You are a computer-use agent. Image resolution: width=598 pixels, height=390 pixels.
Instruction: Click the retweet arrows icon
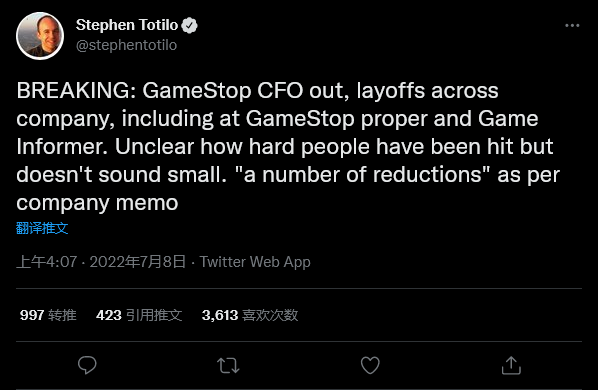pyautogui.click(x=228, y=365)
